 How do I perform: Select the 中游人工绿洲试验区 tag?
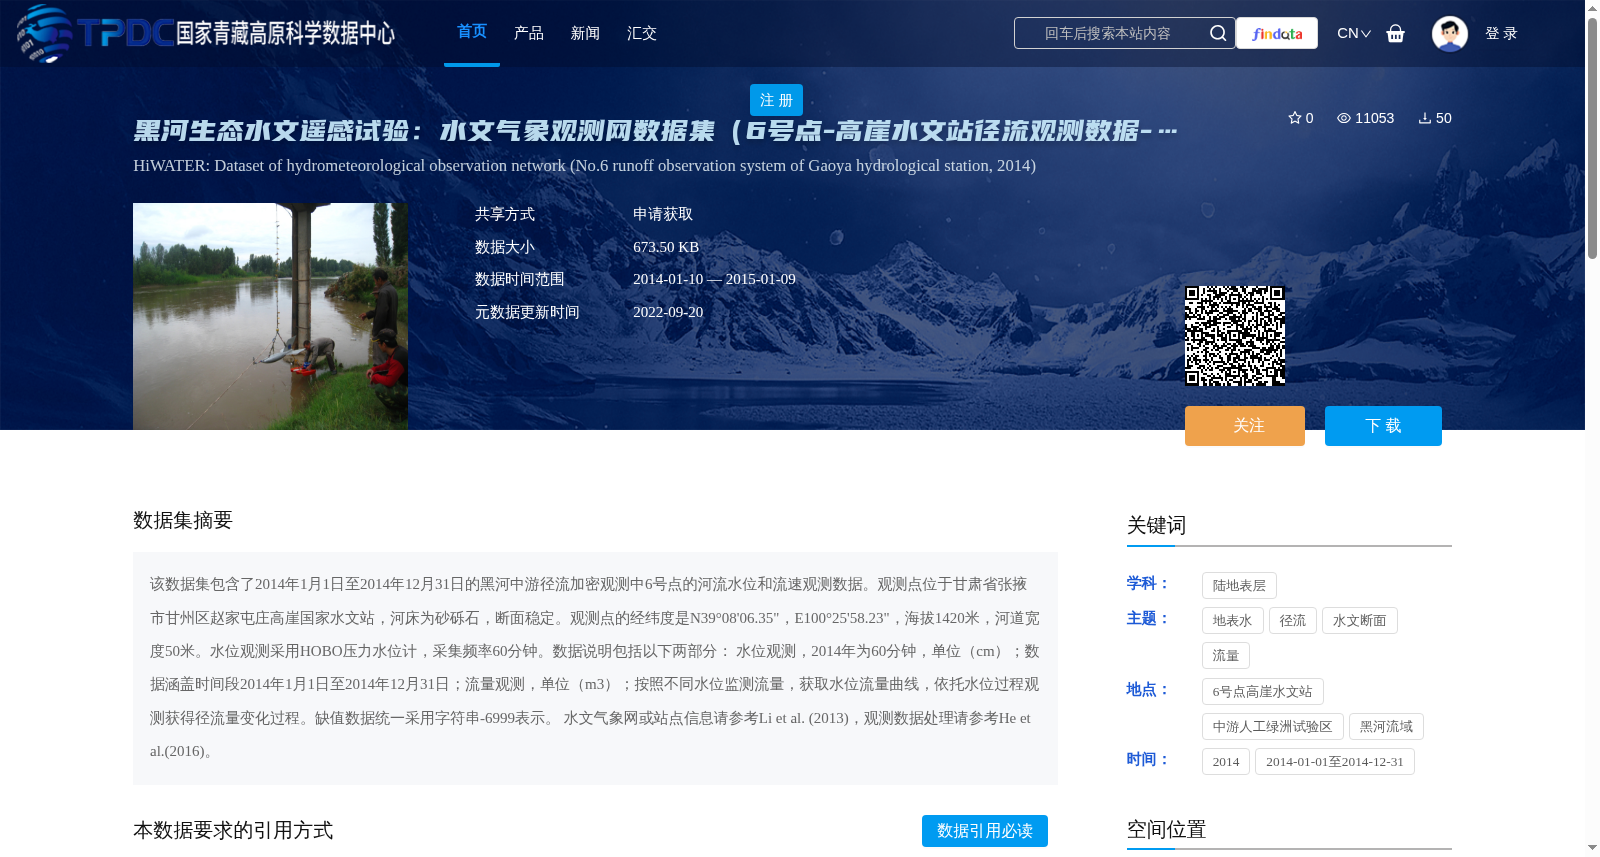point(1273,727)
